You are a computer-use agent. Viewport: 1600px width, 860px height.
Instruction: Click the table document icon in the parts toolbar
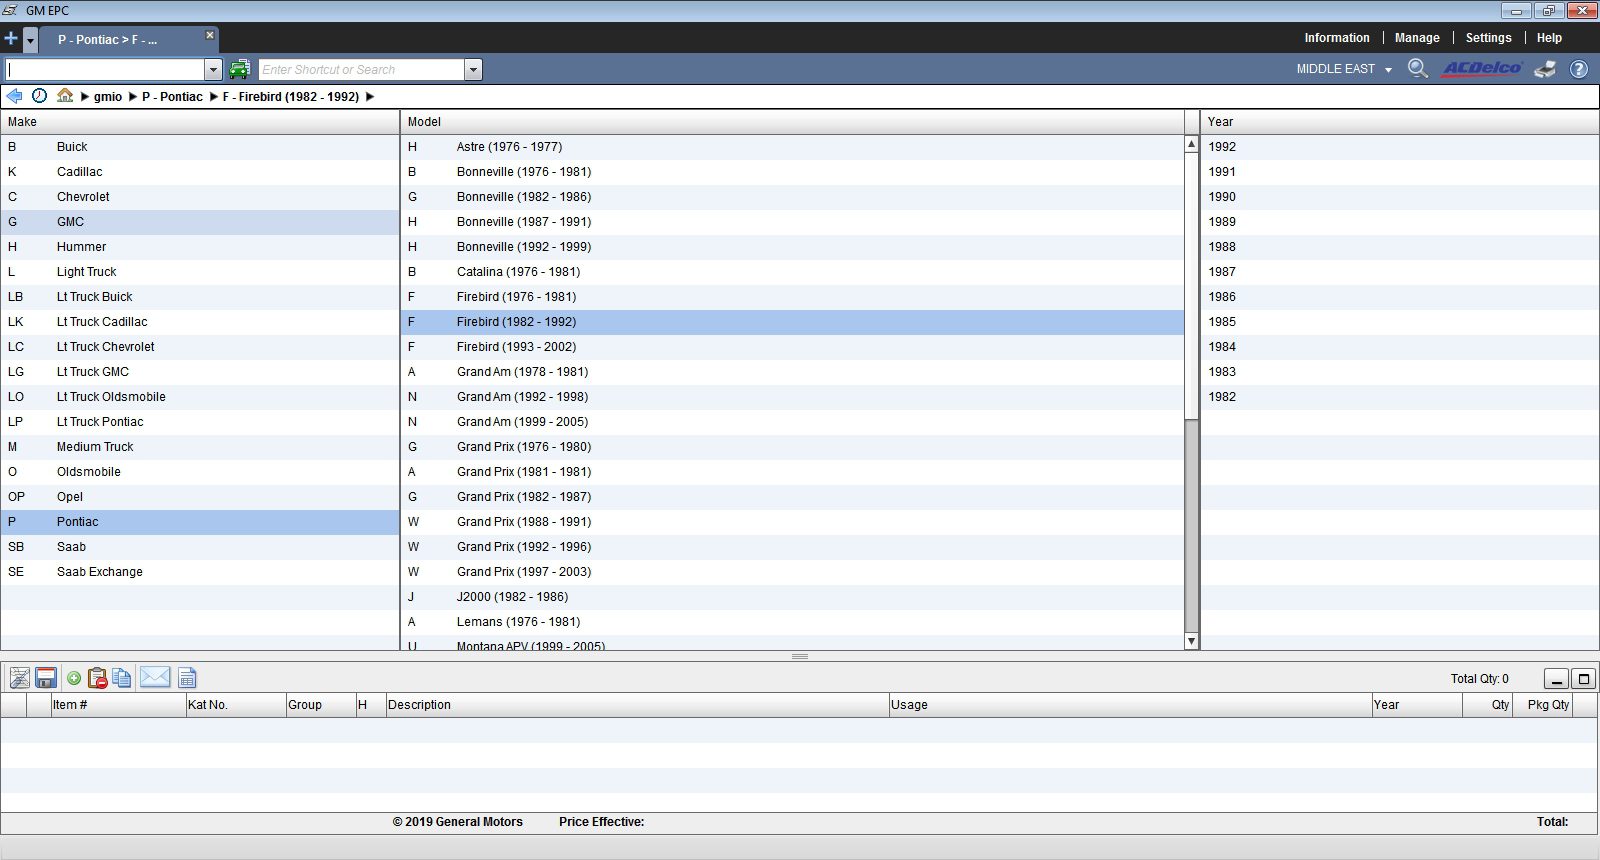click(187, 678)
